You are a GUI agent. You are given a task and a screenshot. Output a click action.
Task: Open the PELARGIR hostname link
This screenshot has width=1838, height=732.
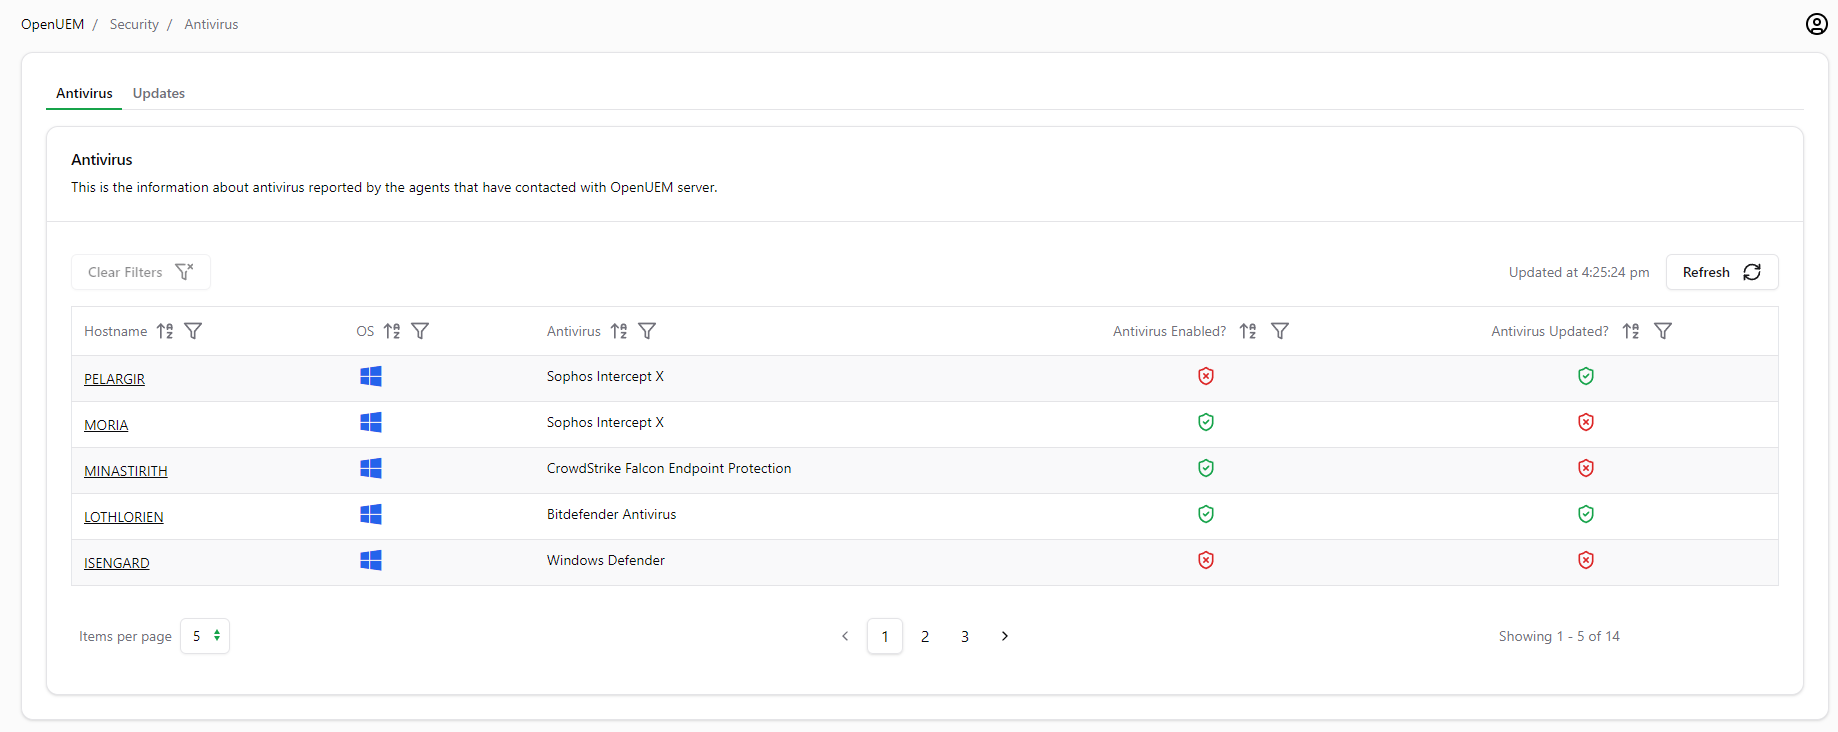click(114, 379)
